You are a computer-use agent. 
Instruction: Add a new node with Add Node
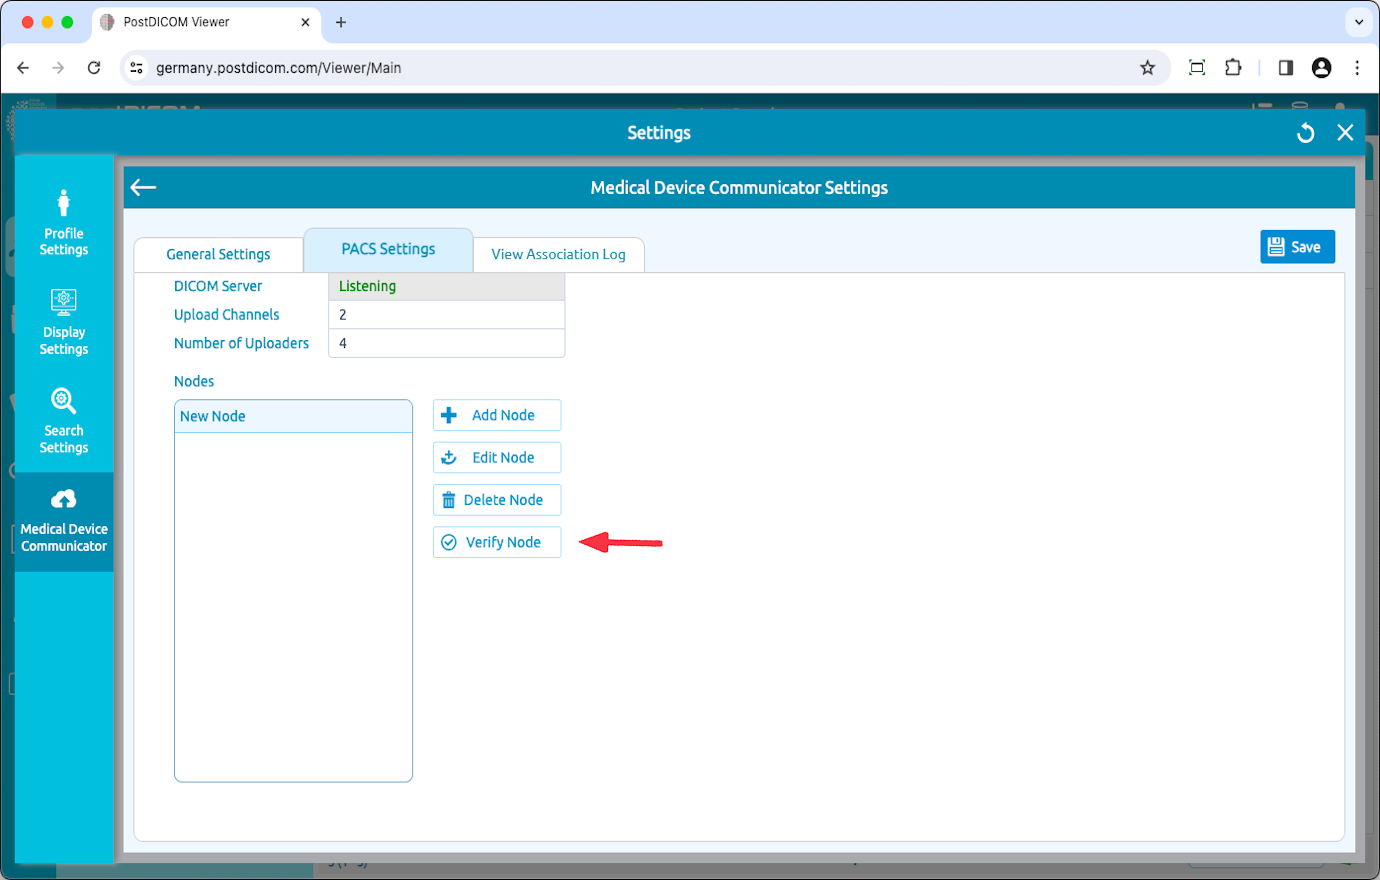(497, 415)
